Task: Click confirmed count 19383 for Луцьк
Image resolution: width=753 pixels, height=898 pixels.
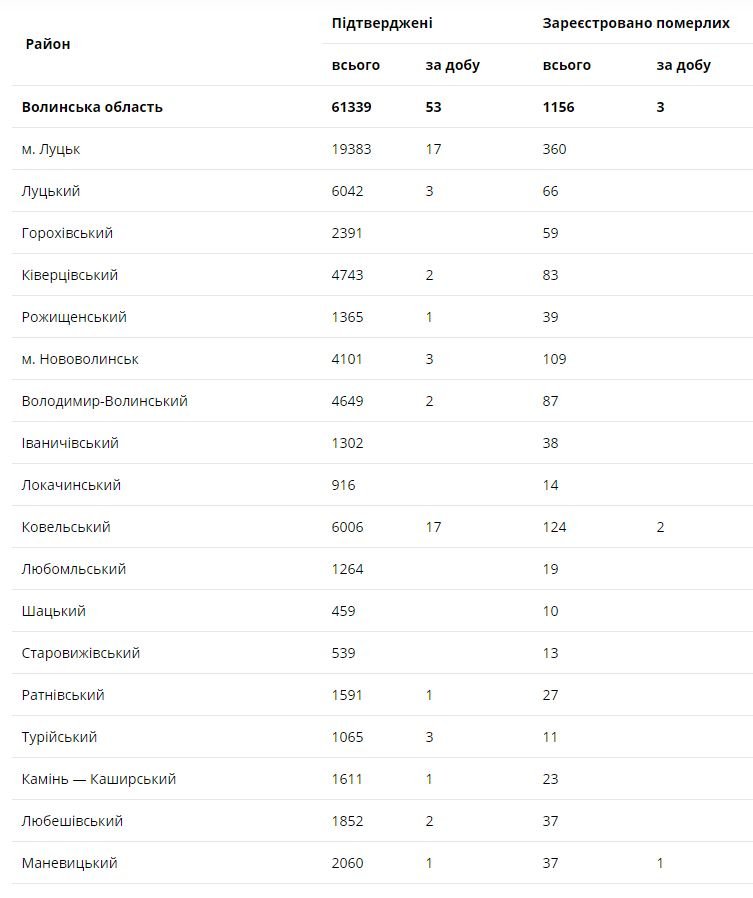Action: click(352, 149)
